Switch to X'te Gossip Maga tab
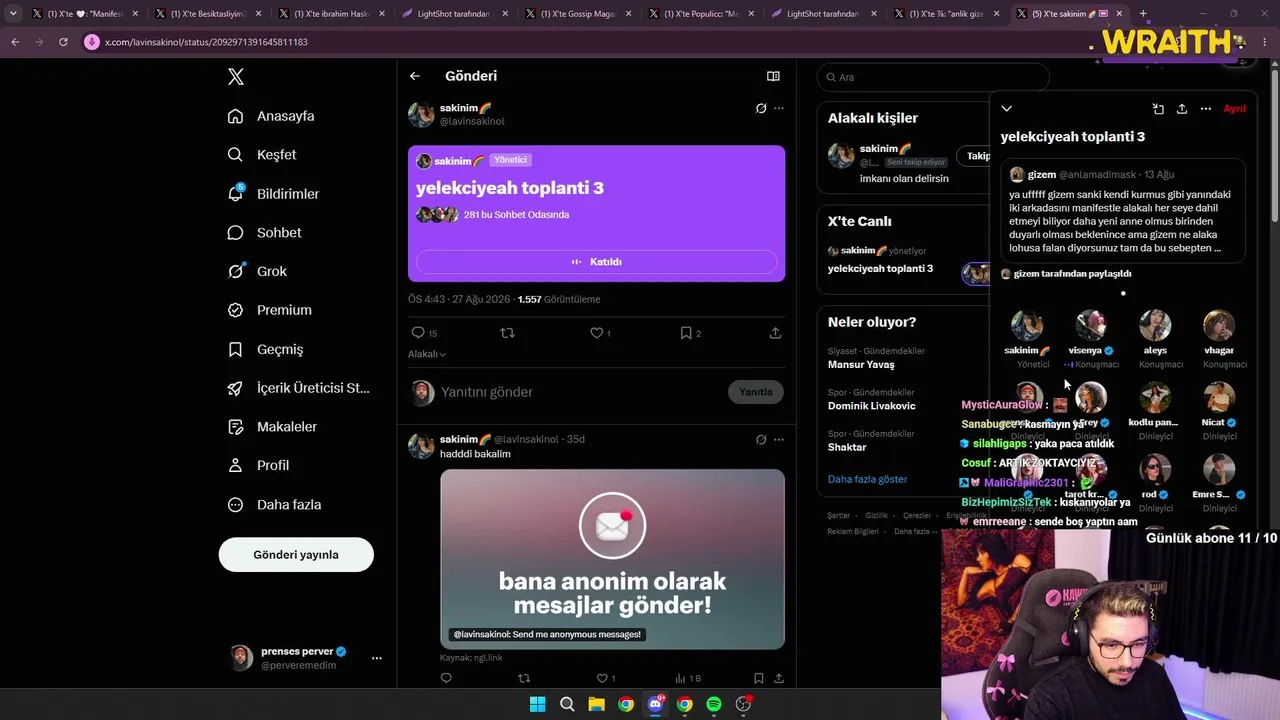The image size is (1280, 720). tap(577, 14)
